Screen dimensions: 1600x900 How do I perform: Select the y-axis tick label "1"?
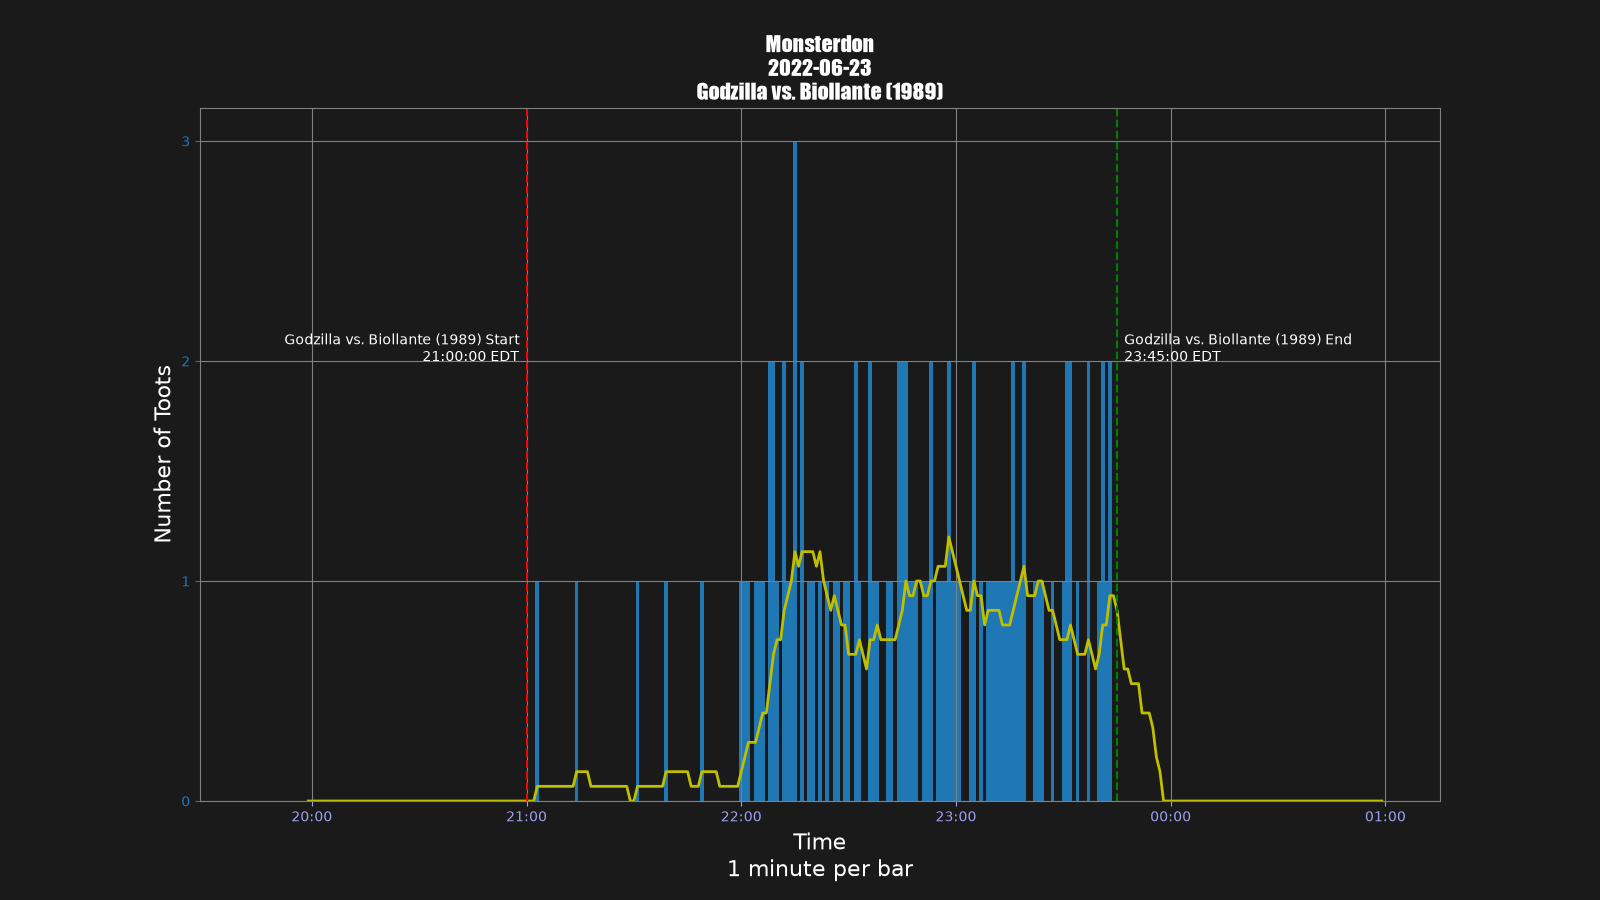click(x=185, y=582)
